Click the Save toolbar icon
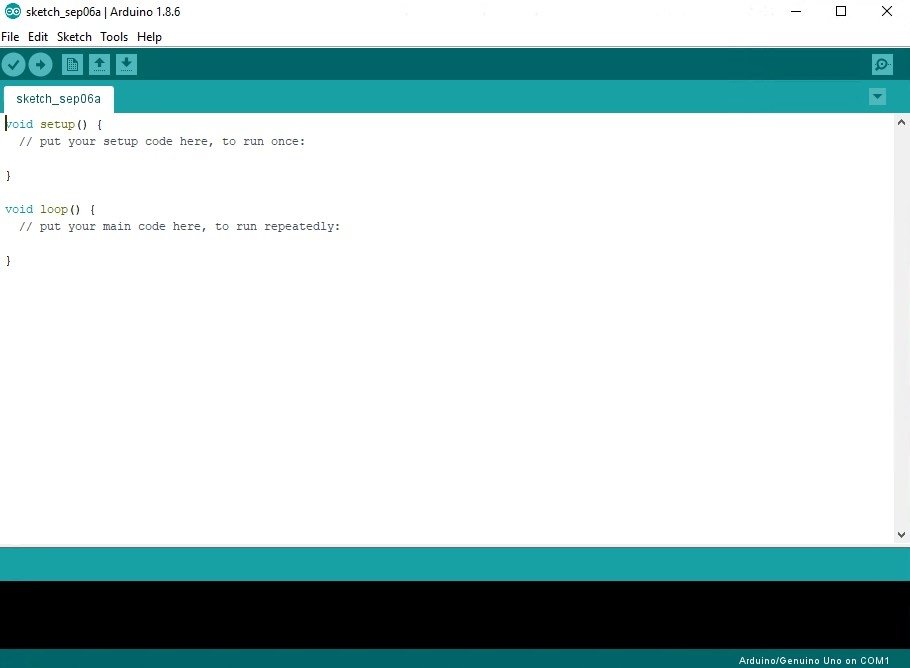910x668 pixels. [126, 64]
